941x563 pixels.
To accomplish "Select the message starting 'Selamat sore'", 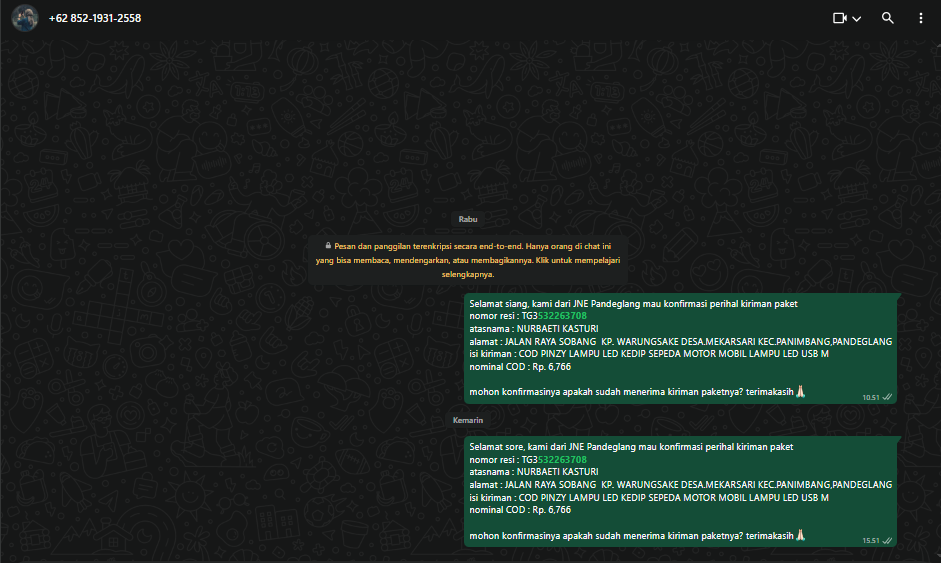I will [x=681, y=492].
